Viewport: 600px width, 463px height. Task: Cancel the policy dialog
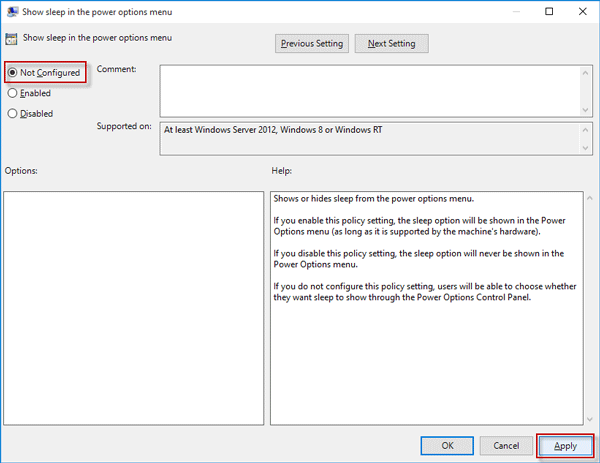[506, 446]
